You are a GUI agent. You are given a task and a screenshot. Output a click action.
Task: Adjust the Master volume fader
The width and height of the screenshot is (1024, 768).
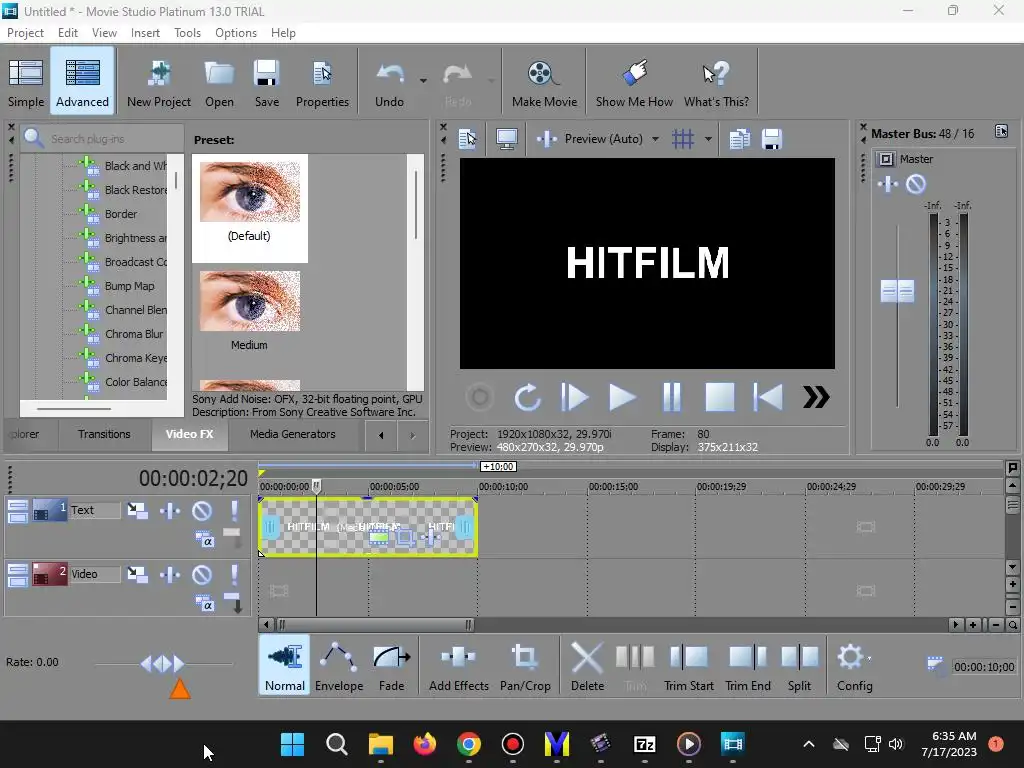[897, 291]
